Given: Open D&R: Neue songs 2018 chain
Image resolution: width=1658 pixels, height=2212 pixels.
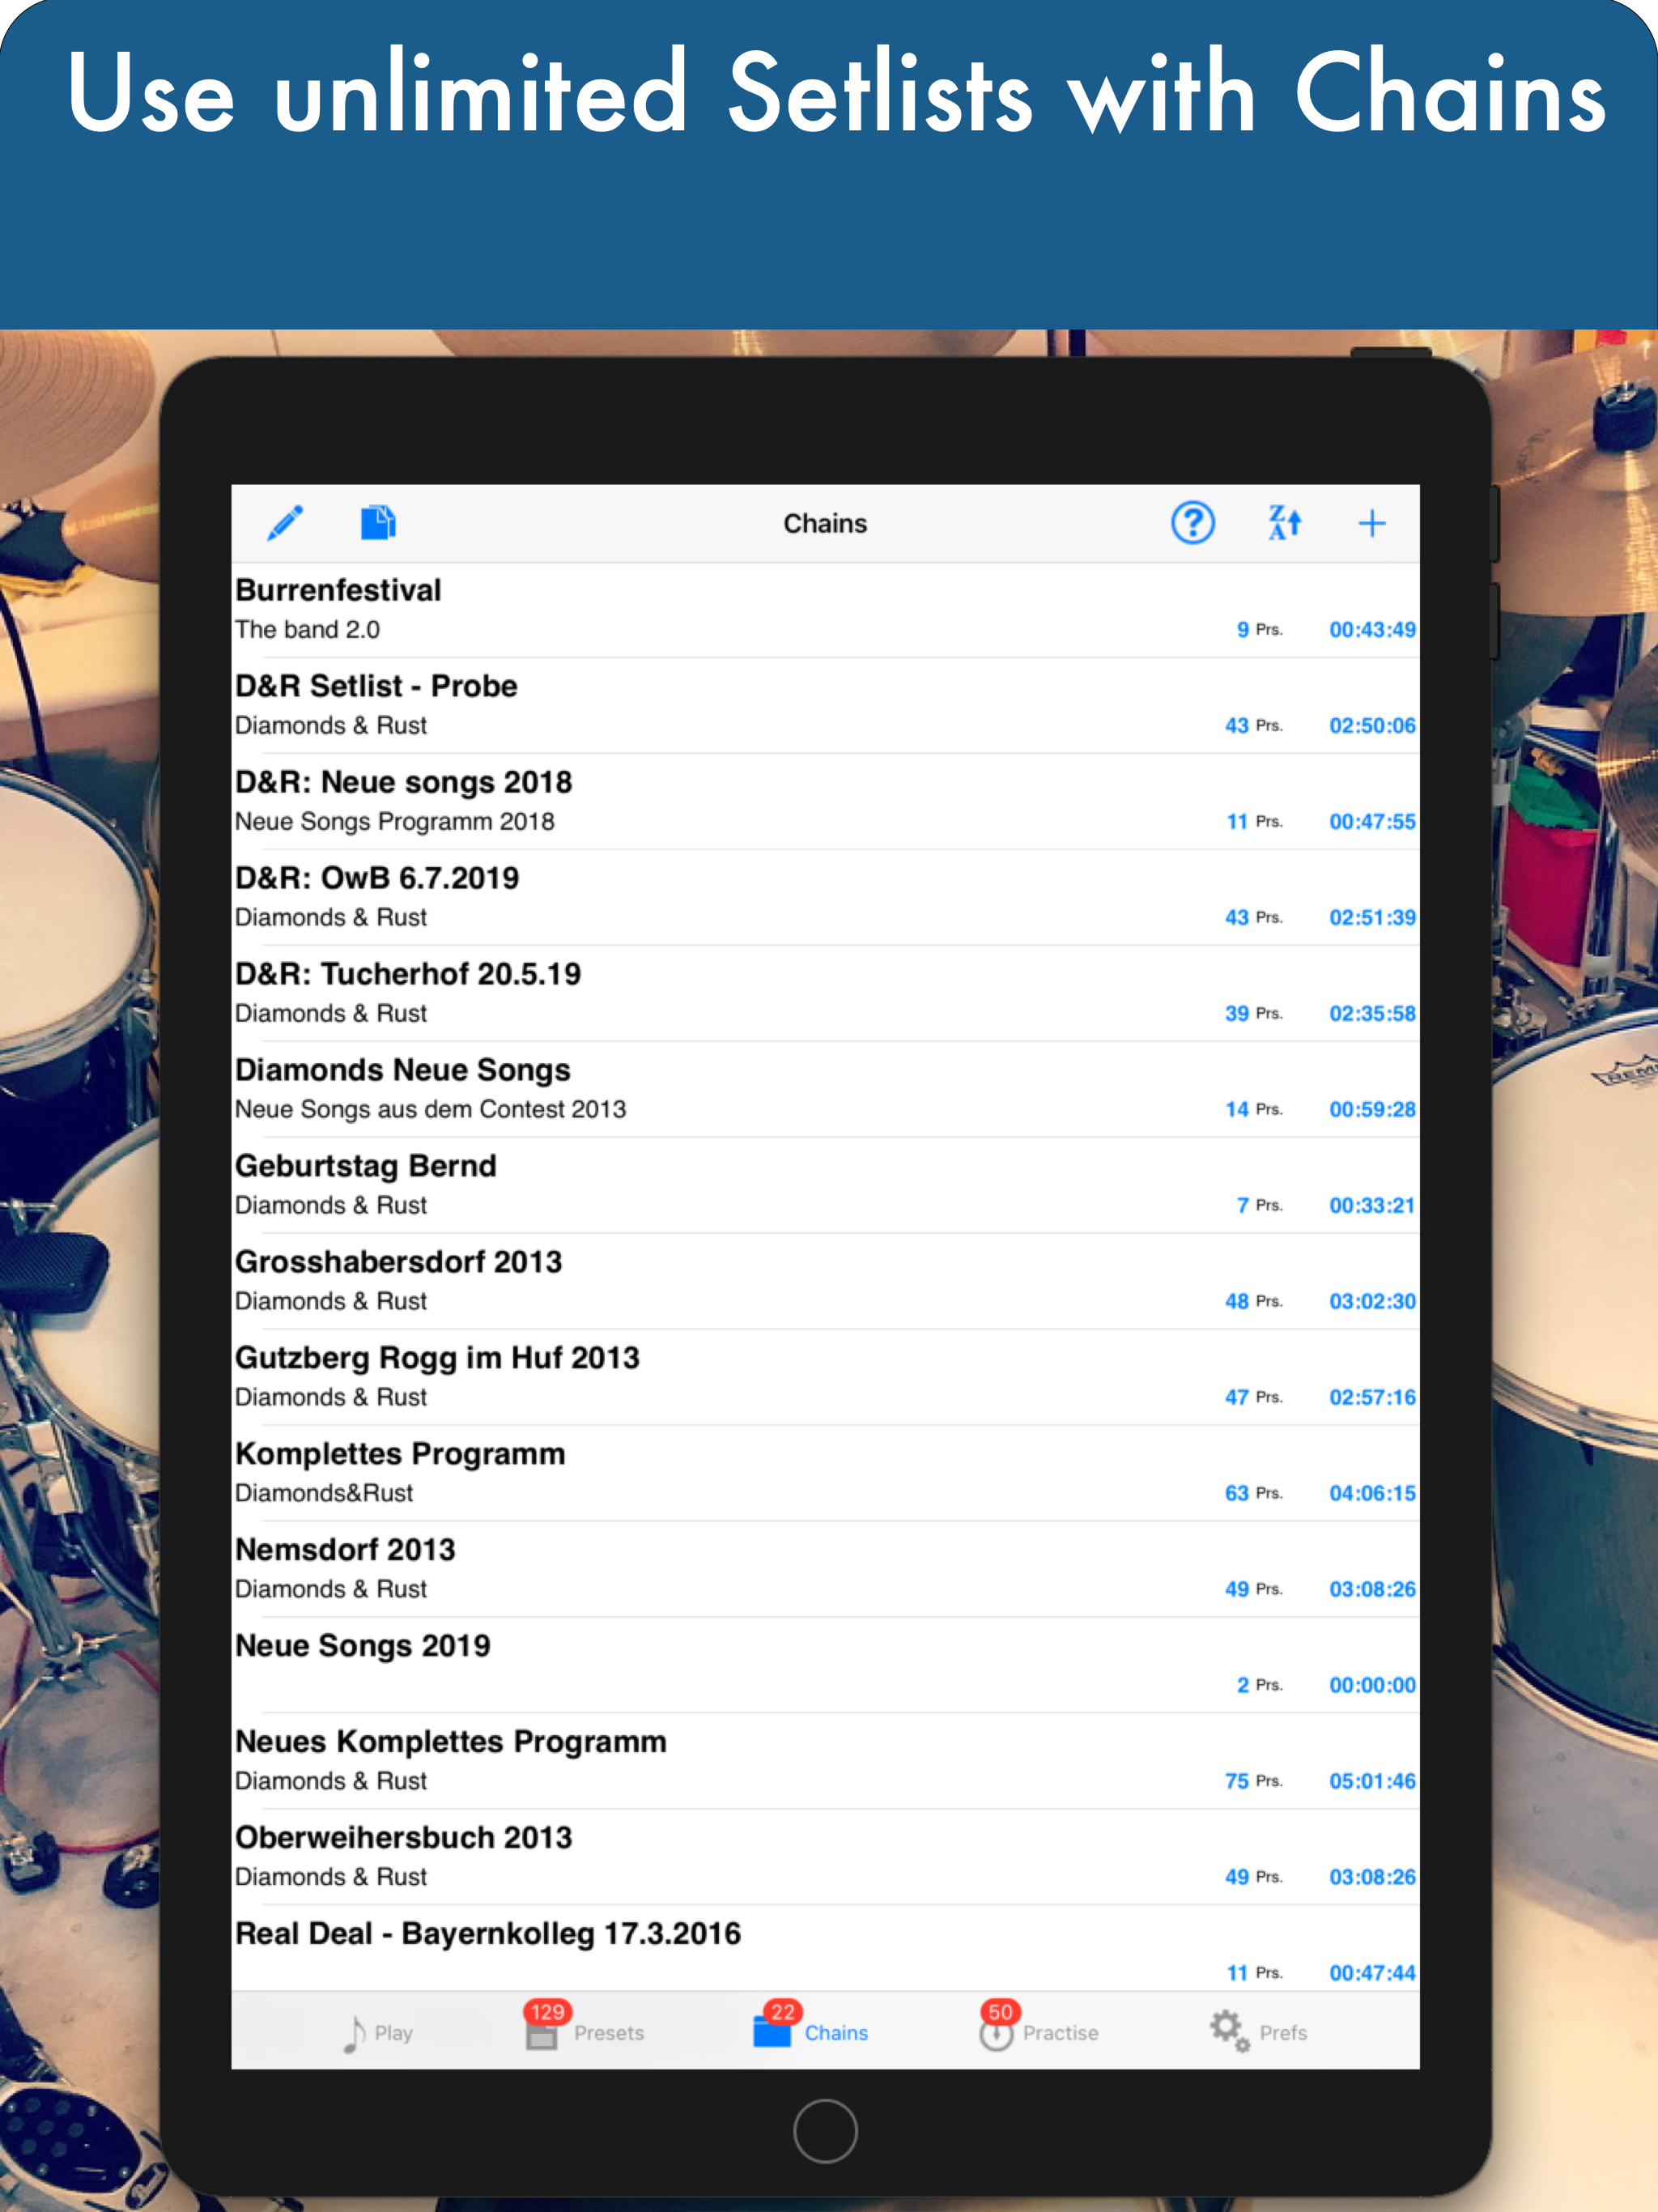Looking at the screenshot, I should (824, 801).
